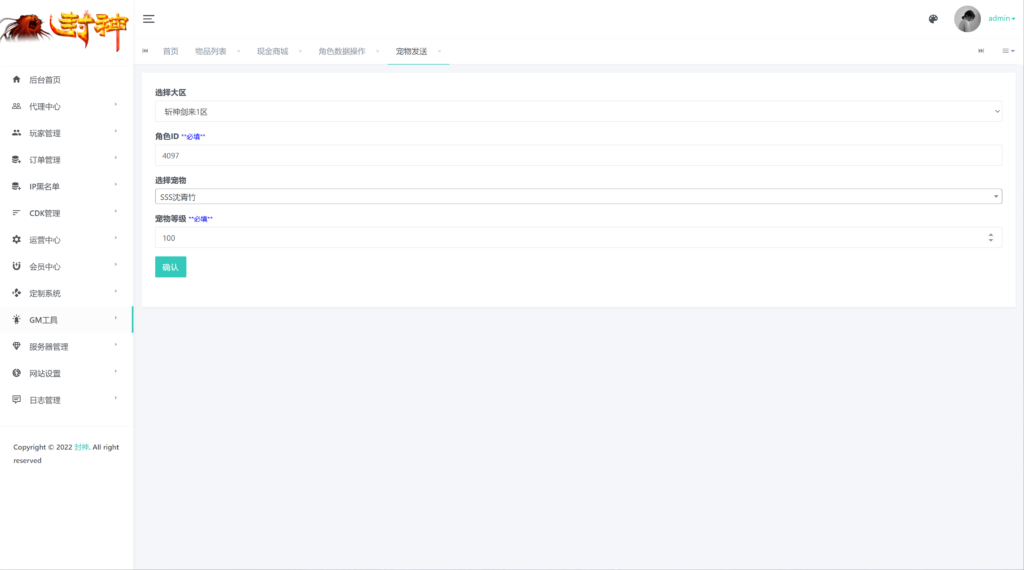
Task: Click the 角色ID input field
Action: 578,155
